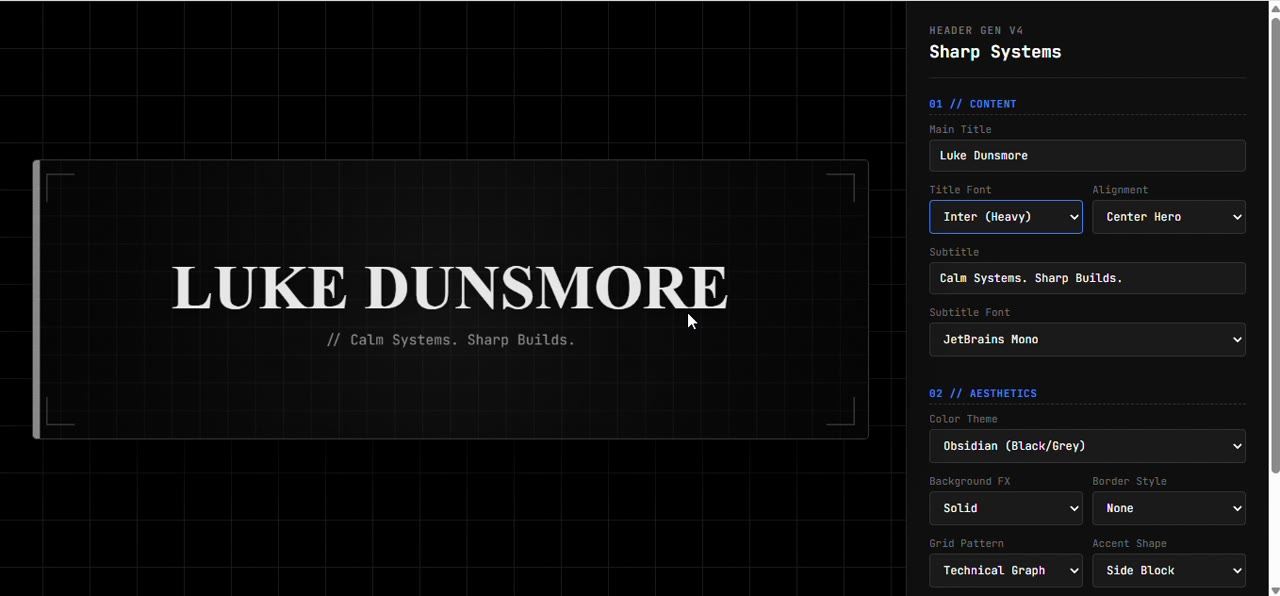This screenshot has height=596, width=1280.
Task: Expand the Color Theme Obsidian dropdown
Action: tap(1086, 446)
